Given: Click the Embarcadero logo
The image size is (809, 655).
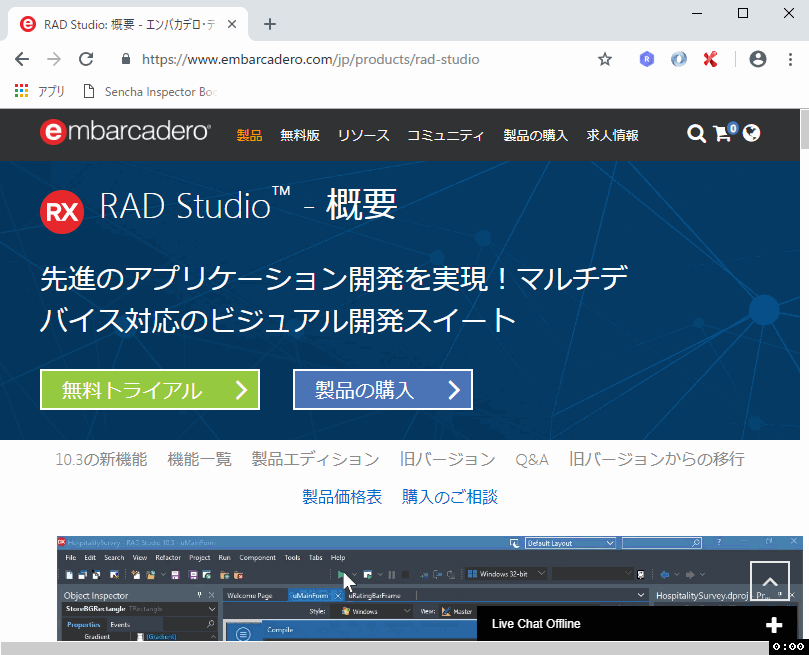Looking at the screenshot, I should 124,132.
